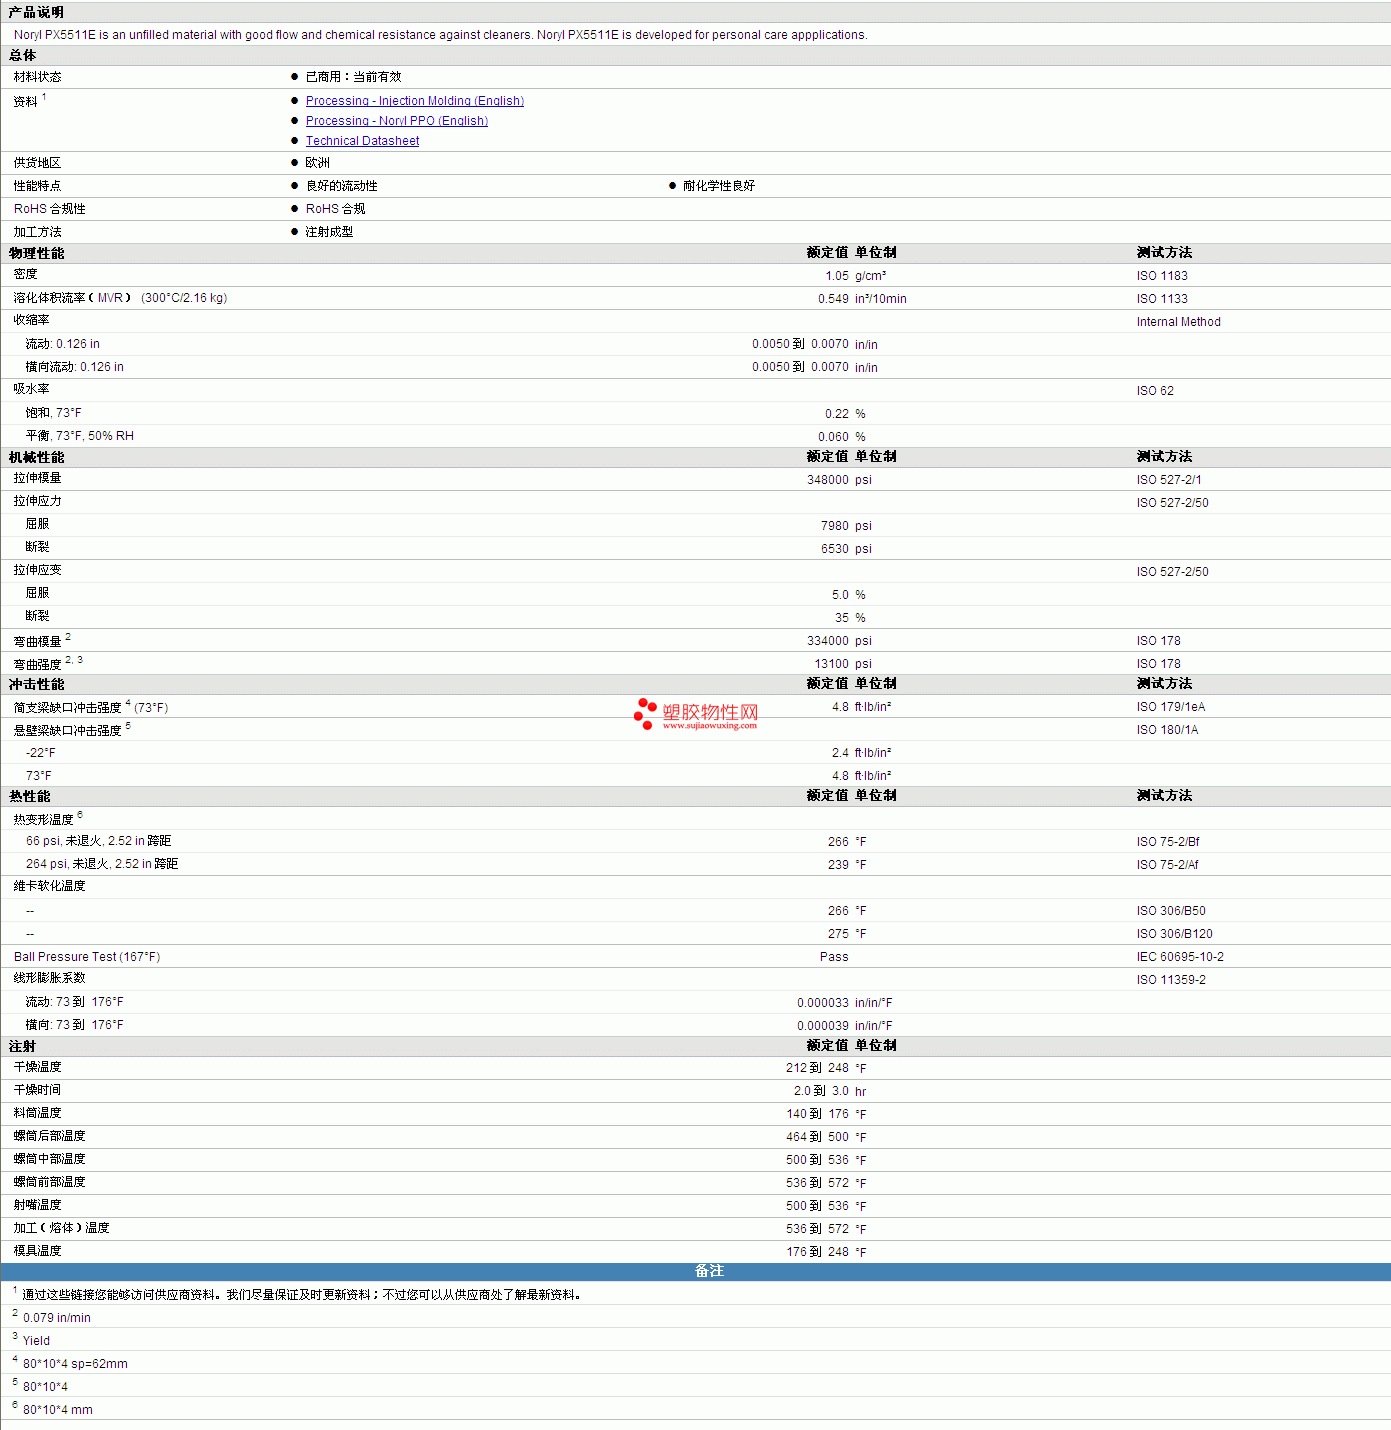Select ISO 1133 test method text
The height and width of the screenshot is (1430, 1391).
point(1162,299)
